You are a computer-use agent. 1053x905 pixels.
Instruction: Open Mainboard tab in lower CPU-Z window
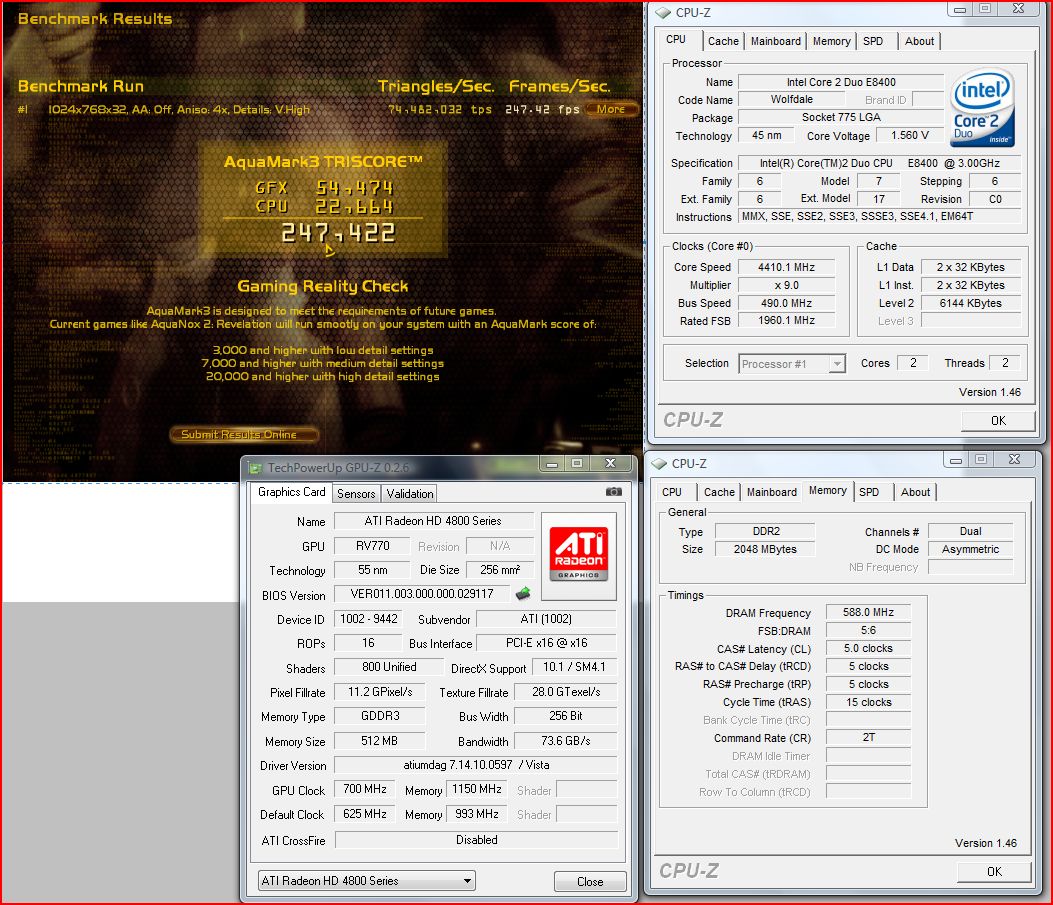coord(772,492)
